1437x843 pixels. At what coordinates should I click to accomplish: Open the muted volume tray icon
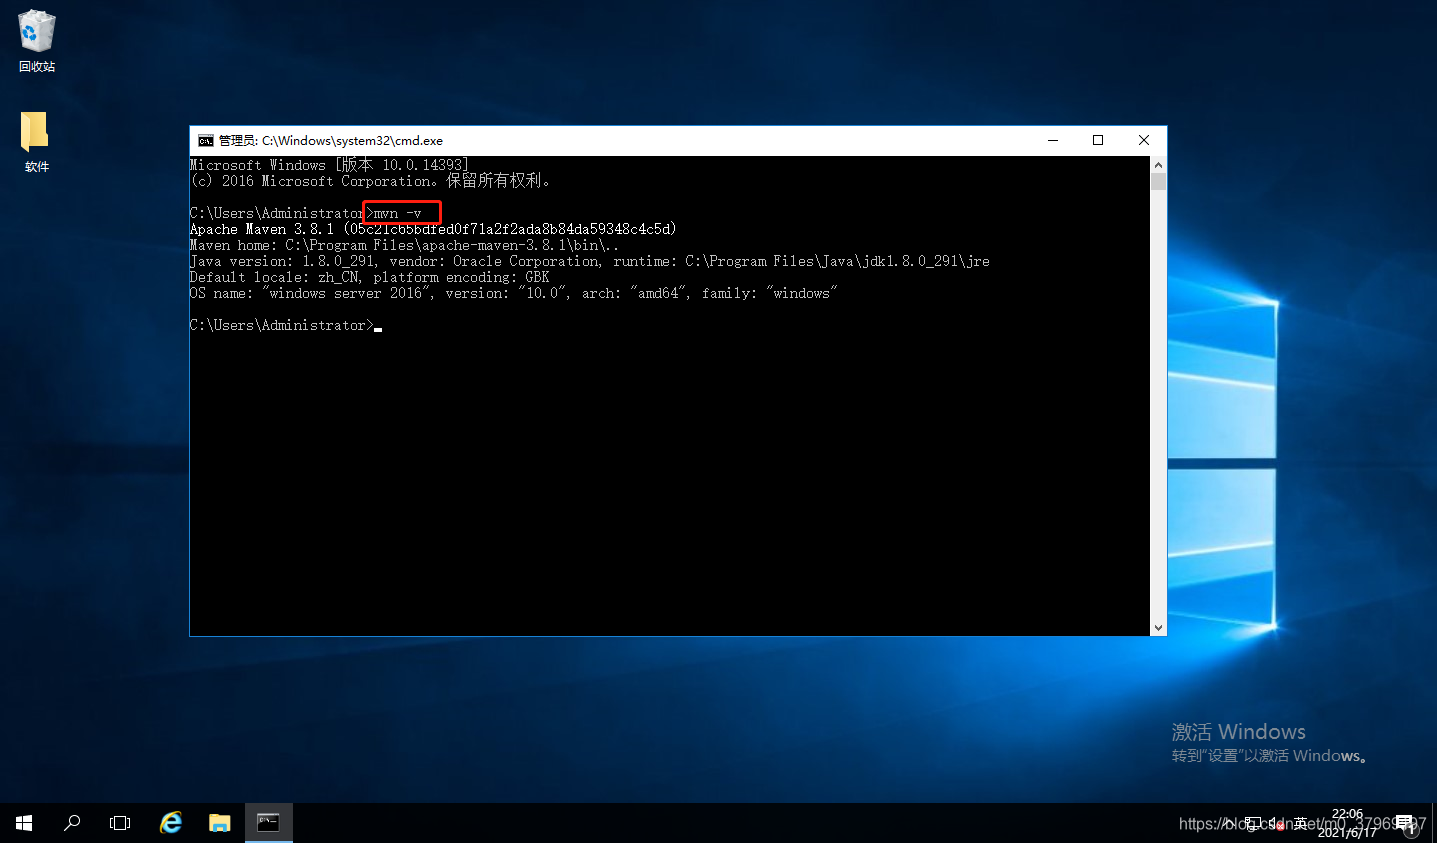tap(1277, 824)
